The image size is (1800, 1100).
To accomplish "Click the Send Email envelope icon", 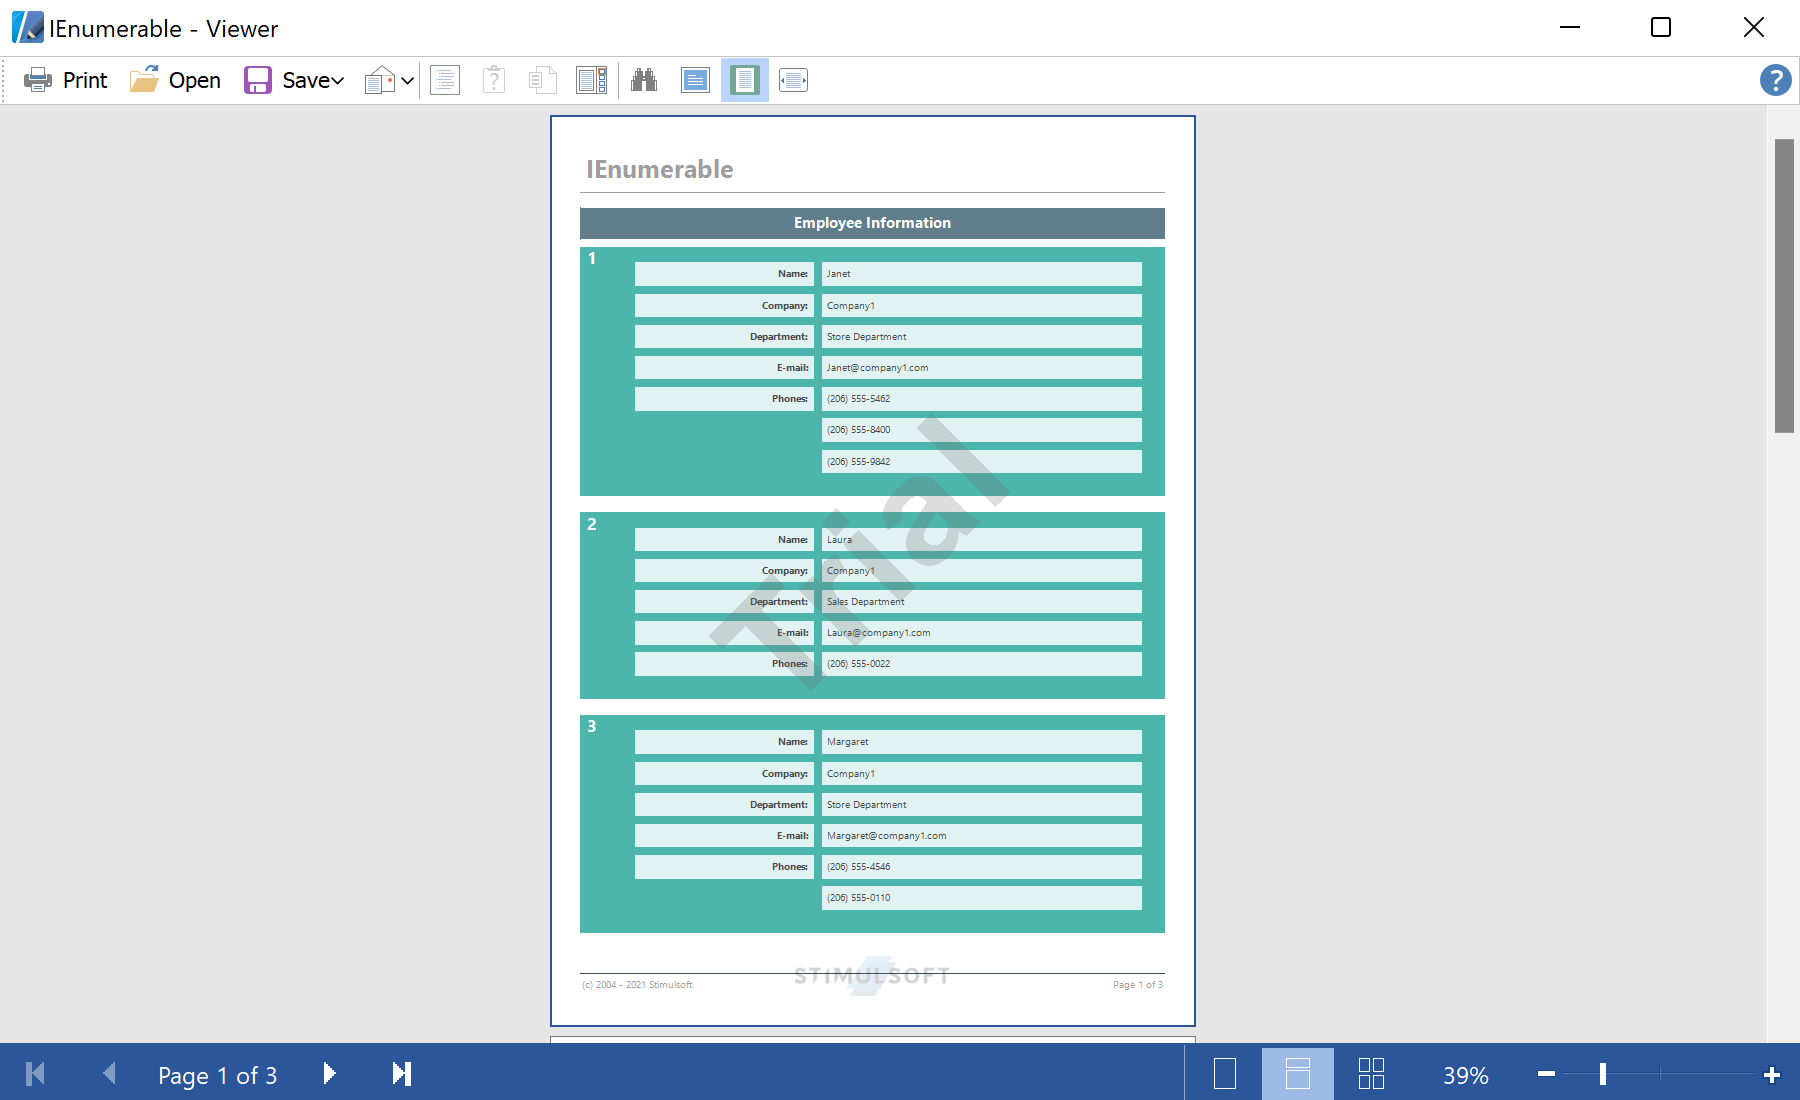I will 379,80.
